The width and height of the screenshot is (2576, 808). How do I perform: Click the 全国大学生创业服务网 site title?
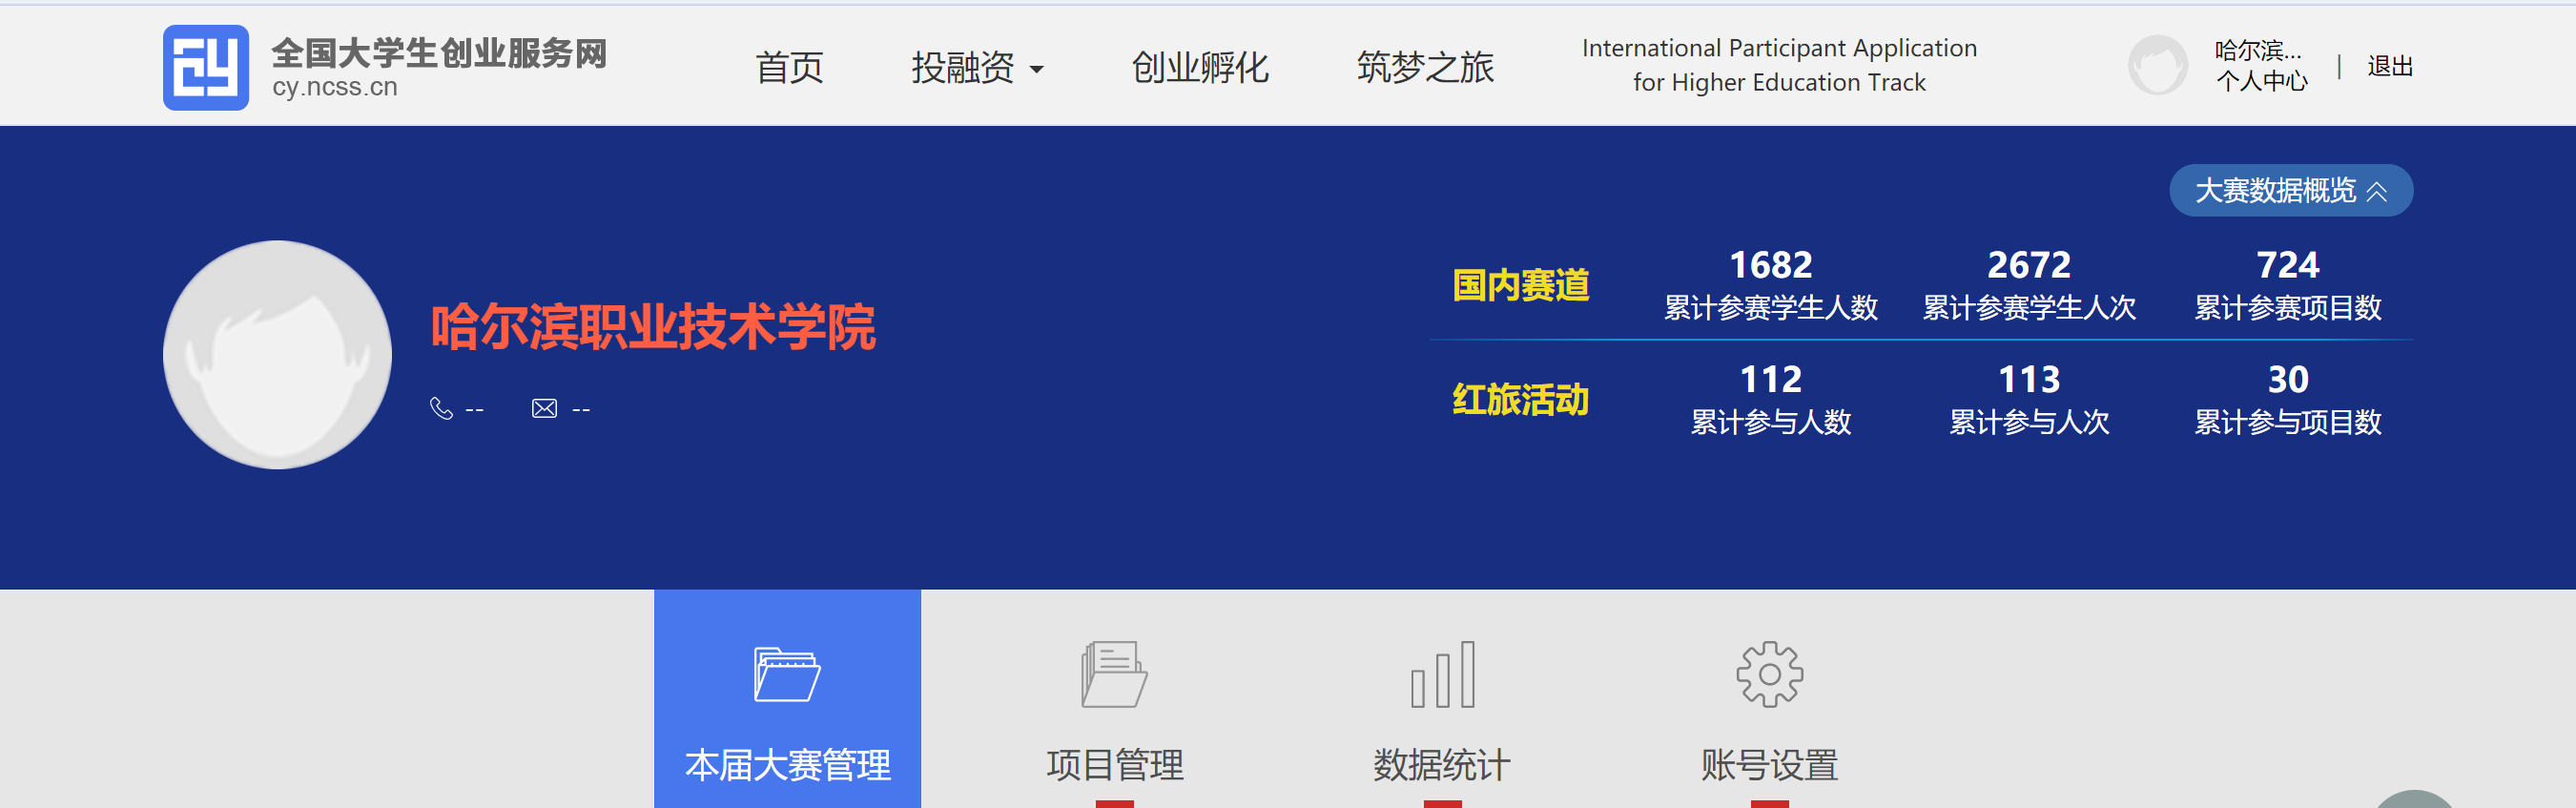[x=439, y=53]
